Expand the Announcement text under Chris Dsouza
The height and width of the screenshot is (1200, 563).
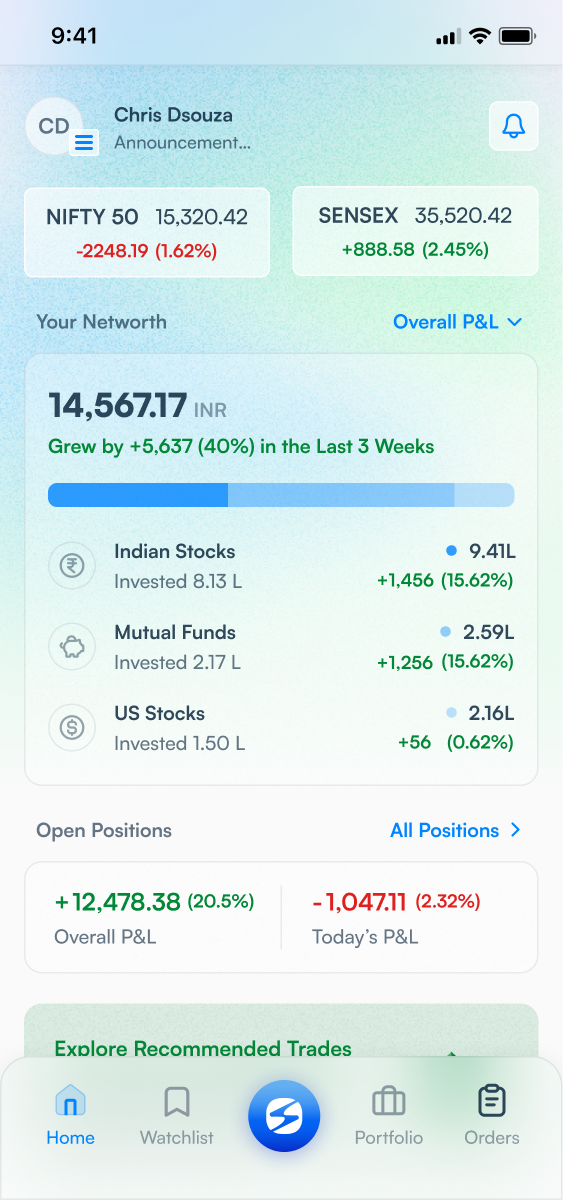click(x=182, y=143)
